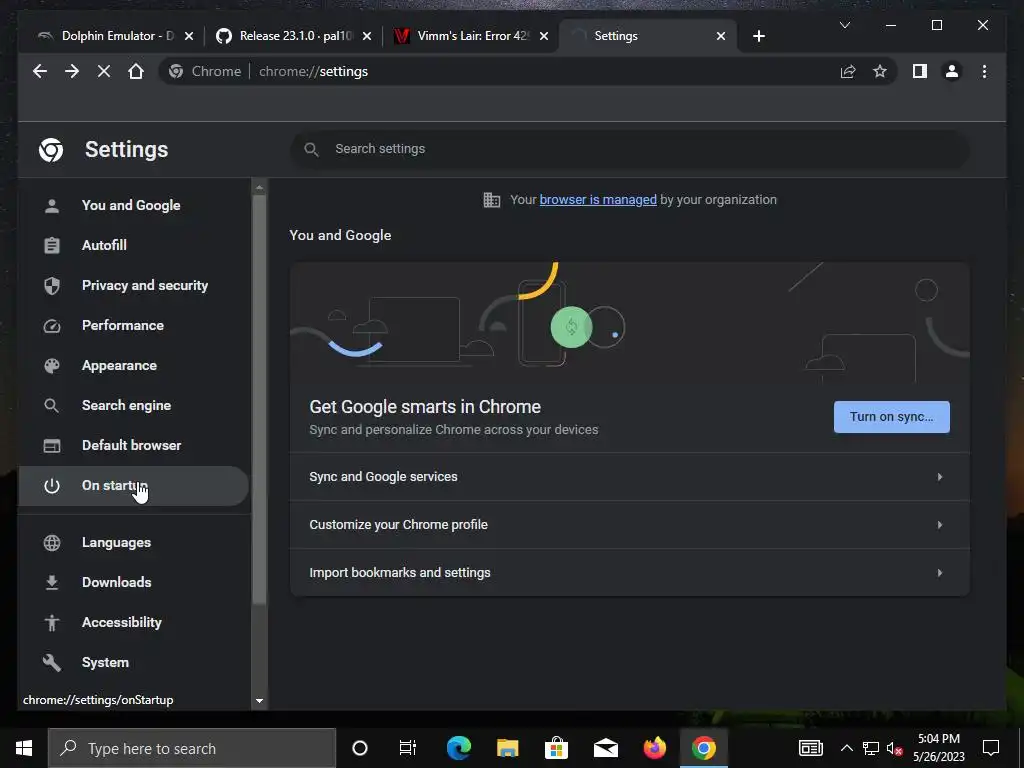Go back using the browser back arrow
Image resolution: width=1024 pixels, height=768 pixels.
40,71
